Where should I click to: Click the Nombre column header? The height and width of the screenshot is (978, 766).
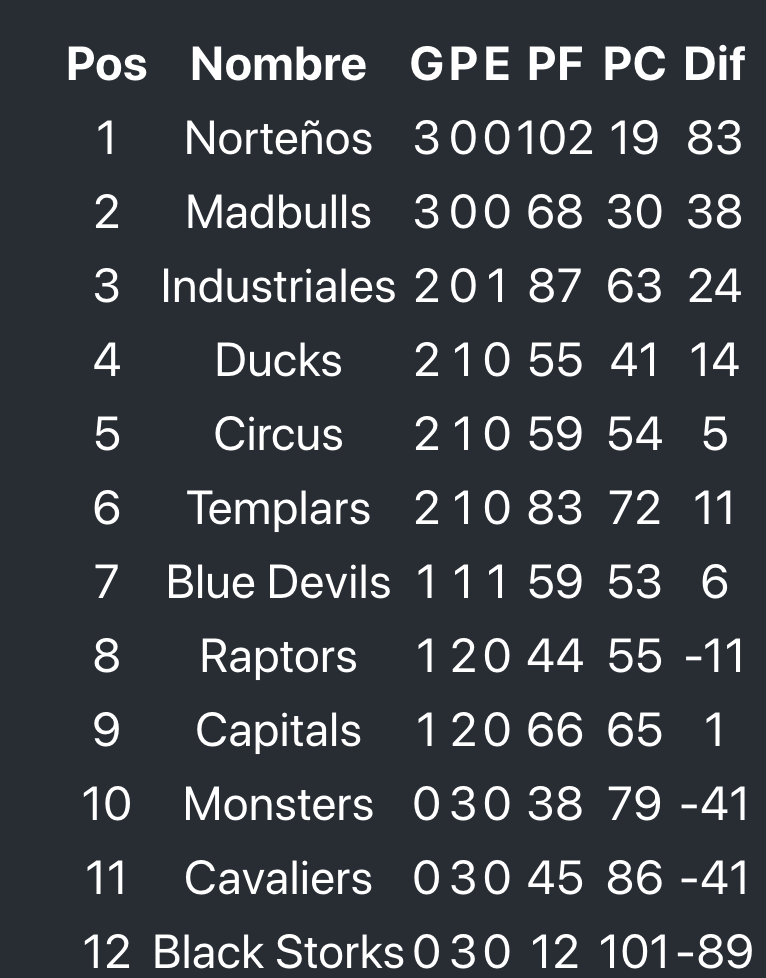click(x=278, y=65)
